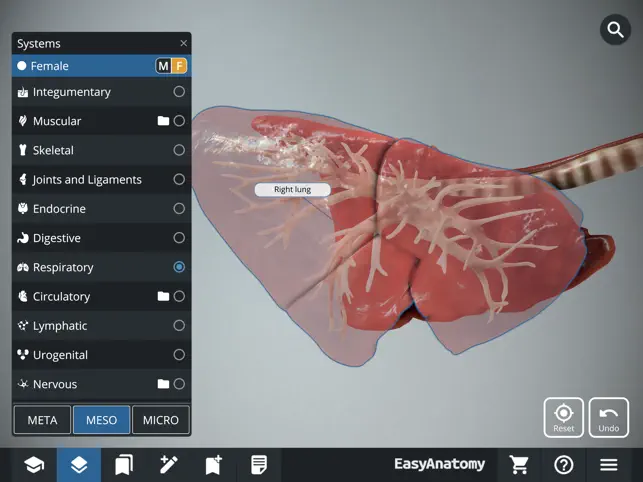Select the magic pen annotation tool

169,465
